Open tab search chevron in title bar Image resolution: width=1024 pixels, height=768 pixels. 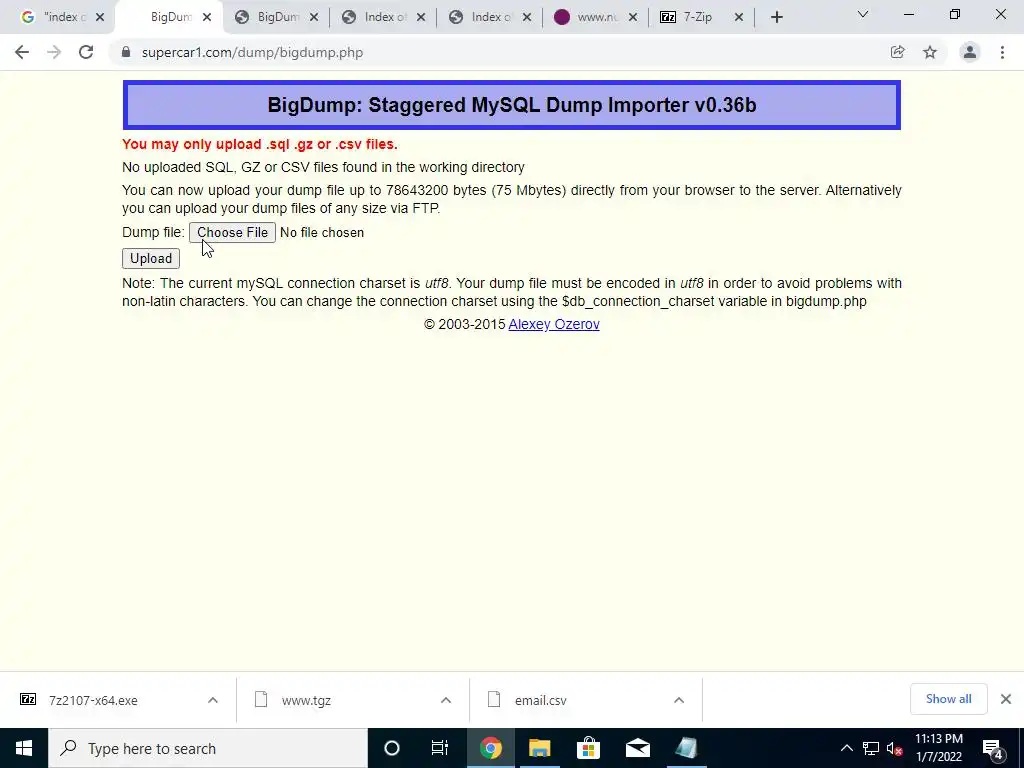(x=863, y=14)
